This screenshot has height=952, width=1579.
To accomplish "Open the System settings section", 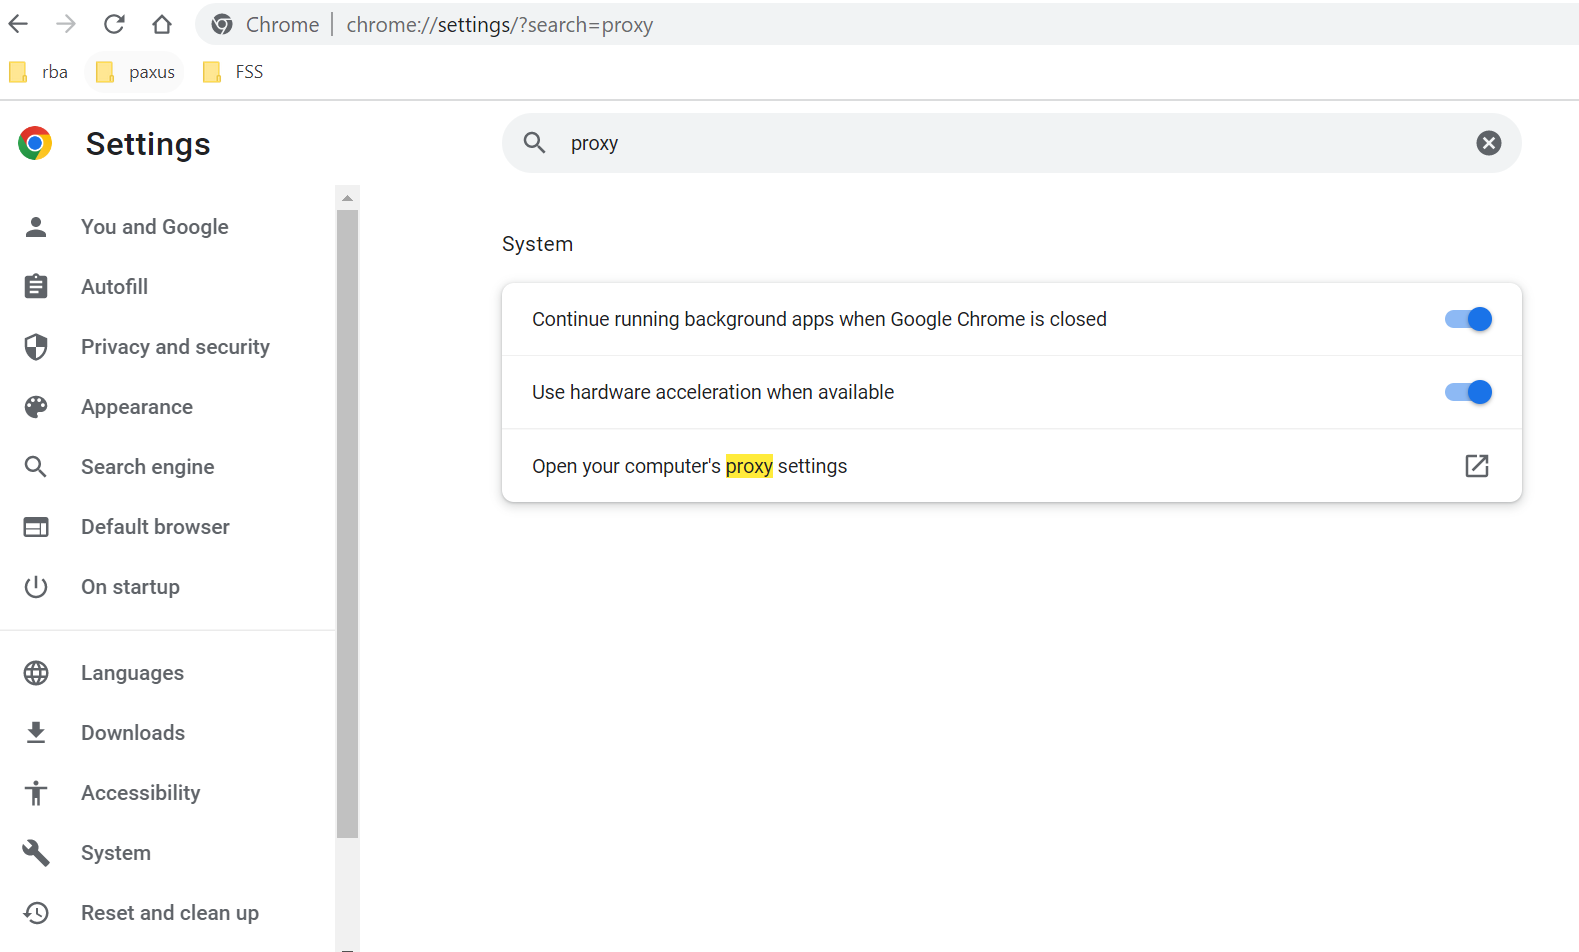I will [x=116, y=853].
